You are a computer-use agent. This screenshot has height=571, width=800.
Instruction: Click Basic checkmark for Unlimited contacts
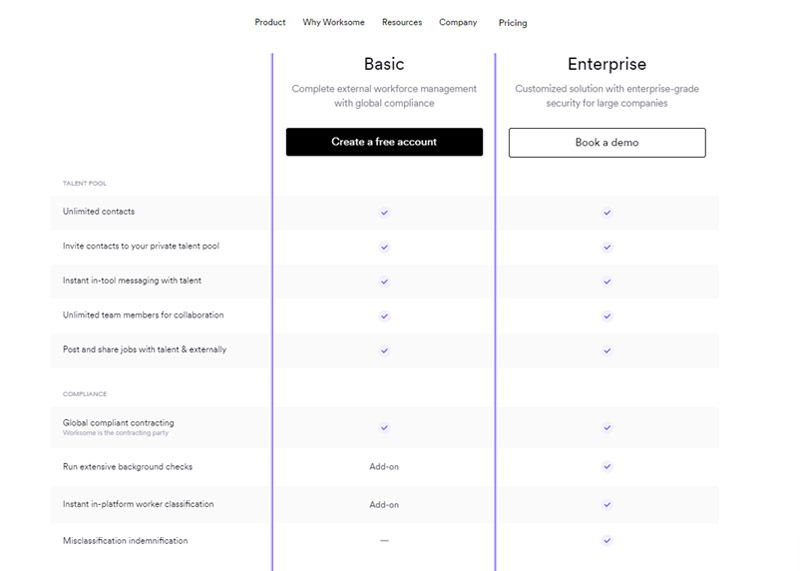[x=384, y=212]
